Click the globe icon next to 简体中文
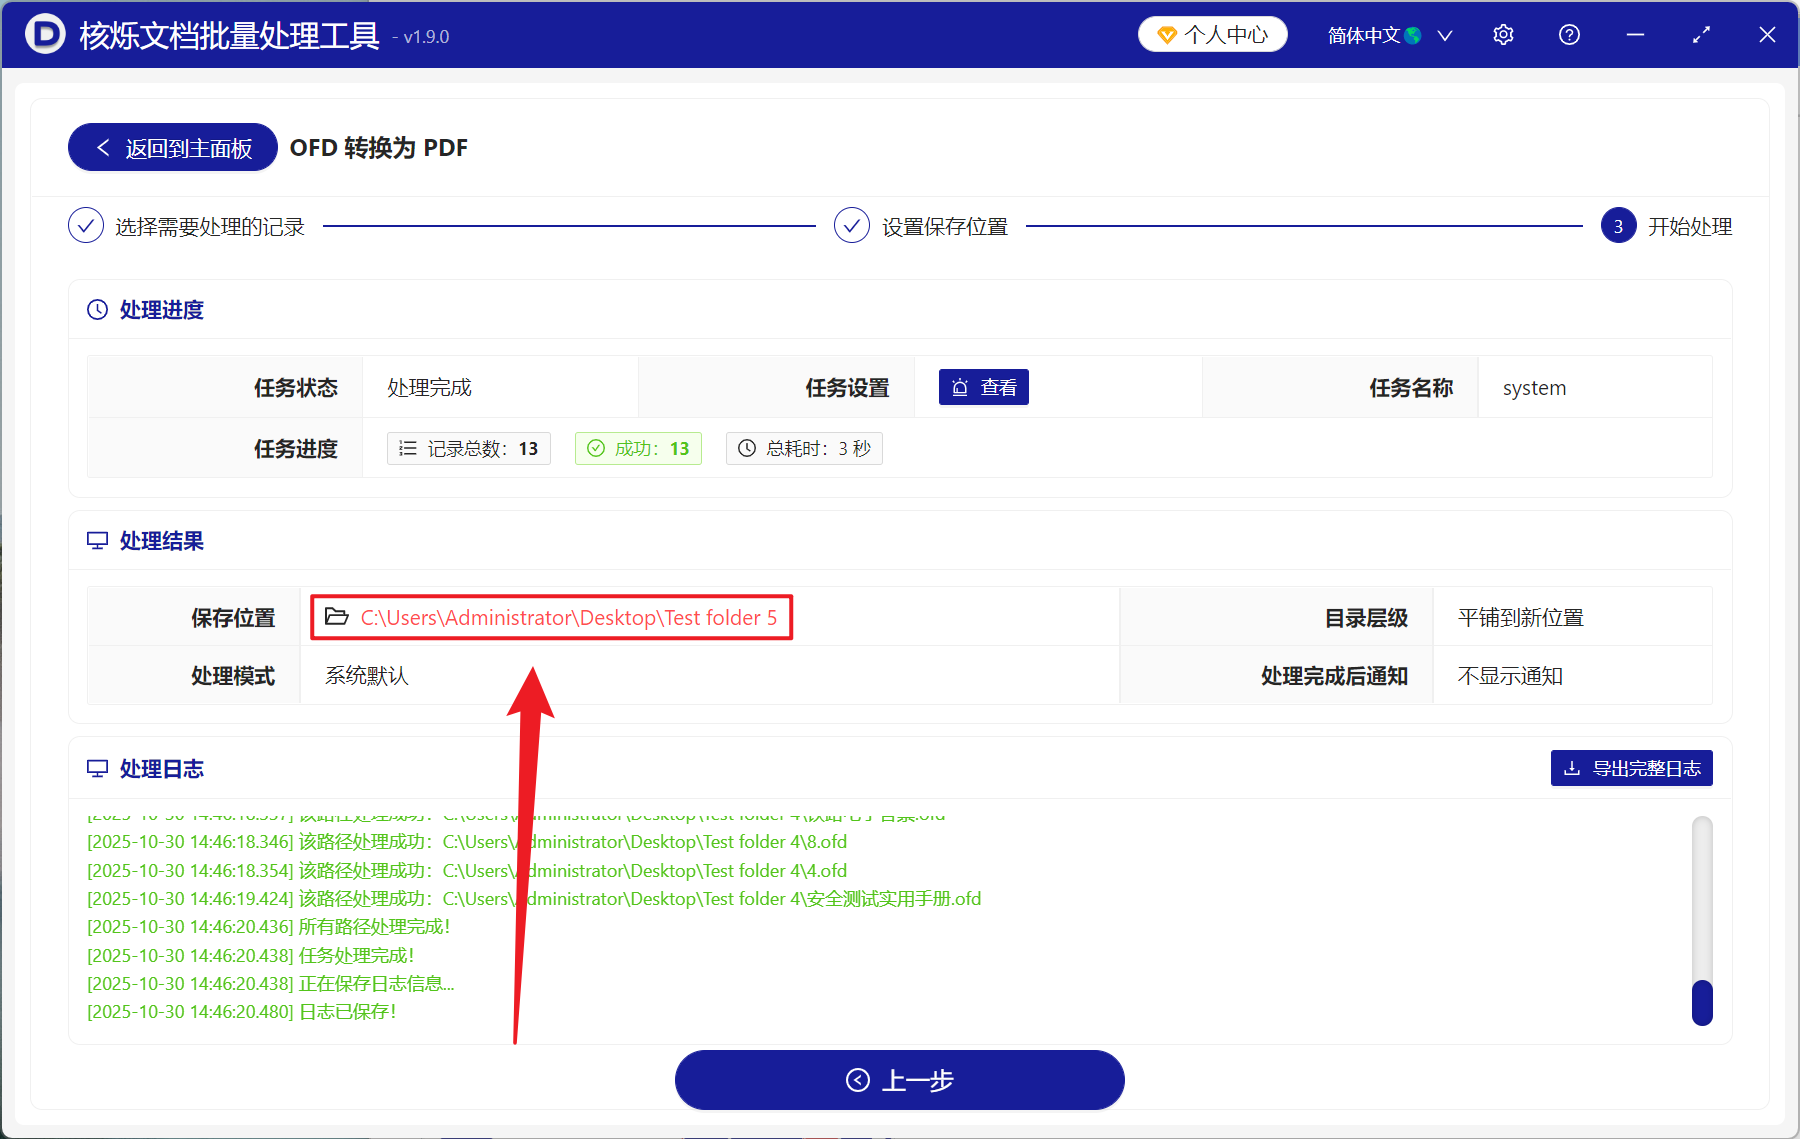Screen dimensions: 1800x1139 [x=1414, y=34]
